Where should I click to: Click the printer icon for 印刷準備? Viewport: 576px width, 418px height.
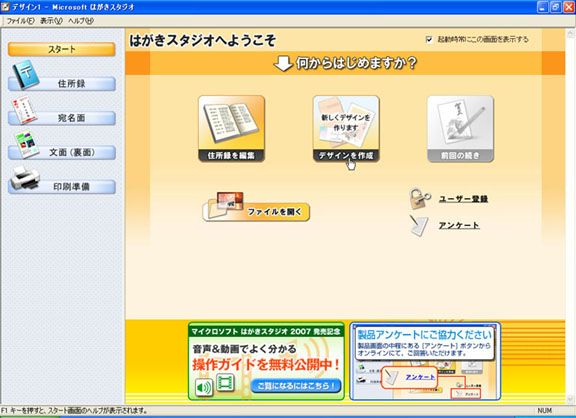(25, 178)
